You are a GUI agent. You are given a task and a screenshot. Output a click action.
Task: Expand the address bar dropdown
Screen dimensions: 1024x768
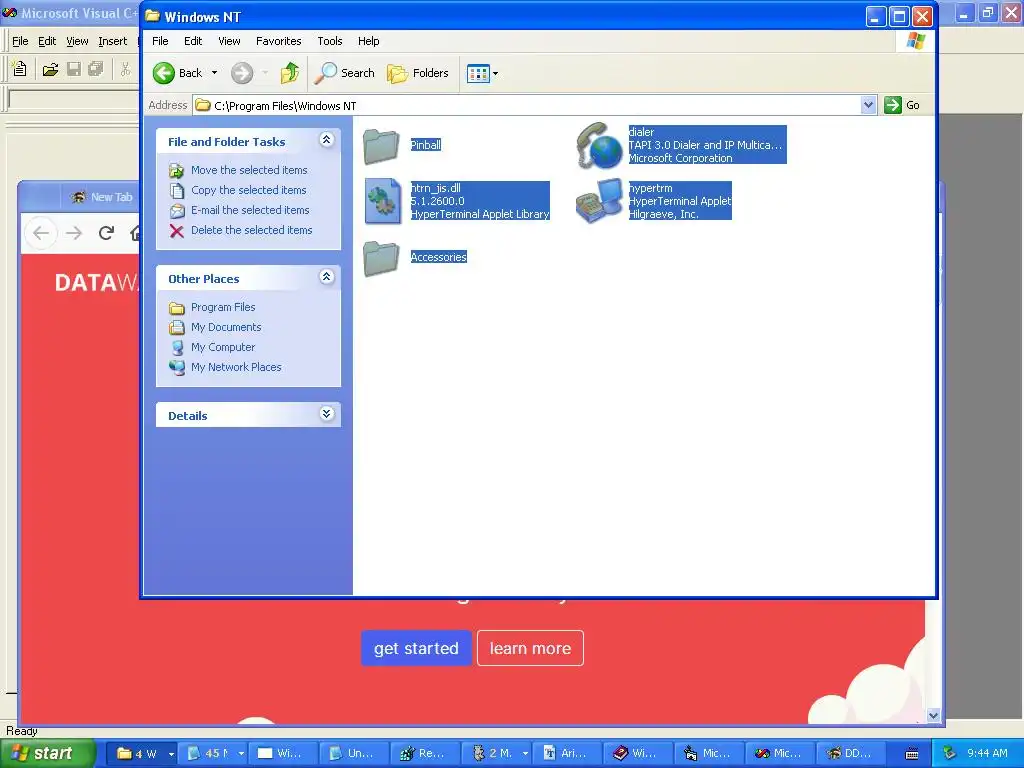point(868,105)
